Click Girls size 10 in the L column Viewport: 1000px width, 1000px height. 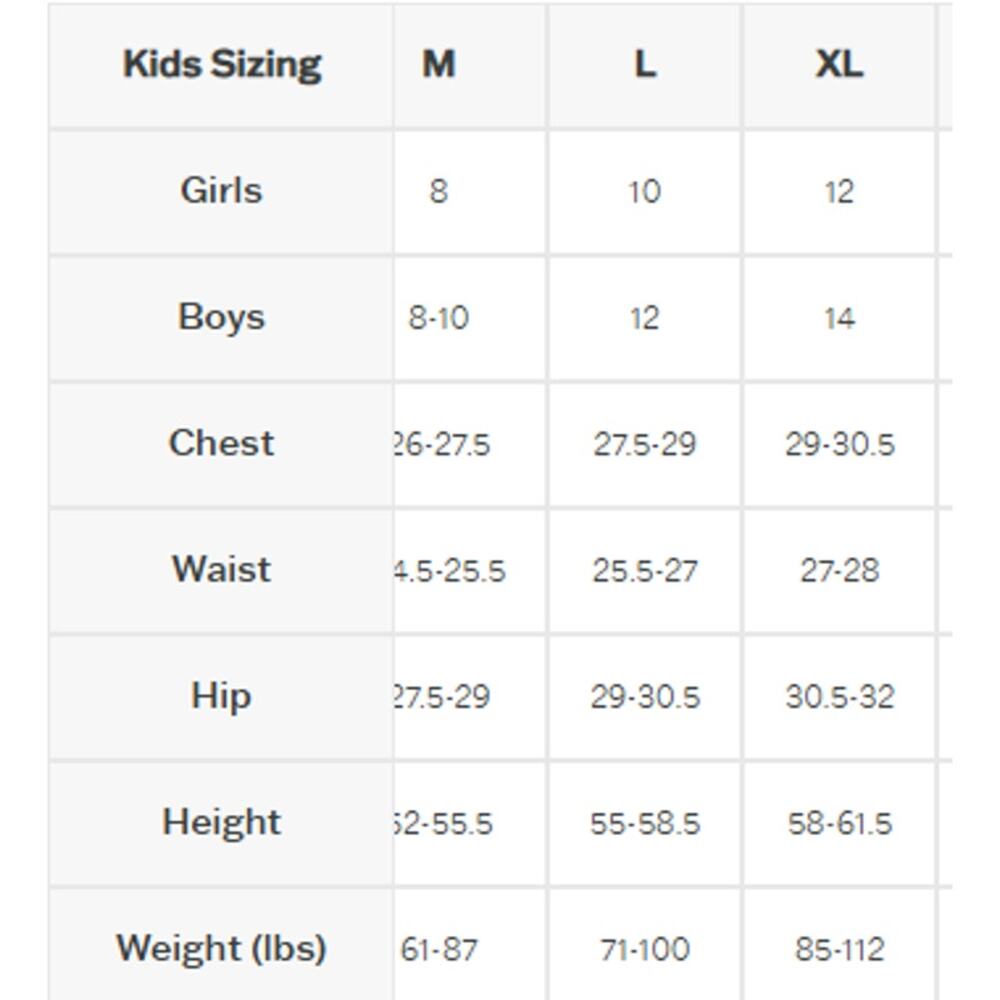645,191
